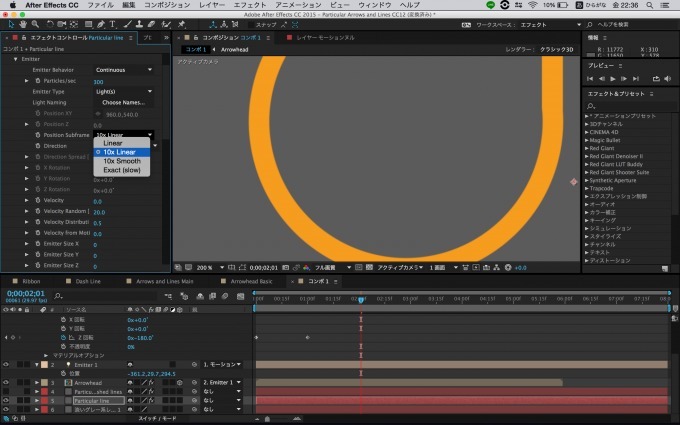Click stopwatch icon next to Velocity

(37, 200)
